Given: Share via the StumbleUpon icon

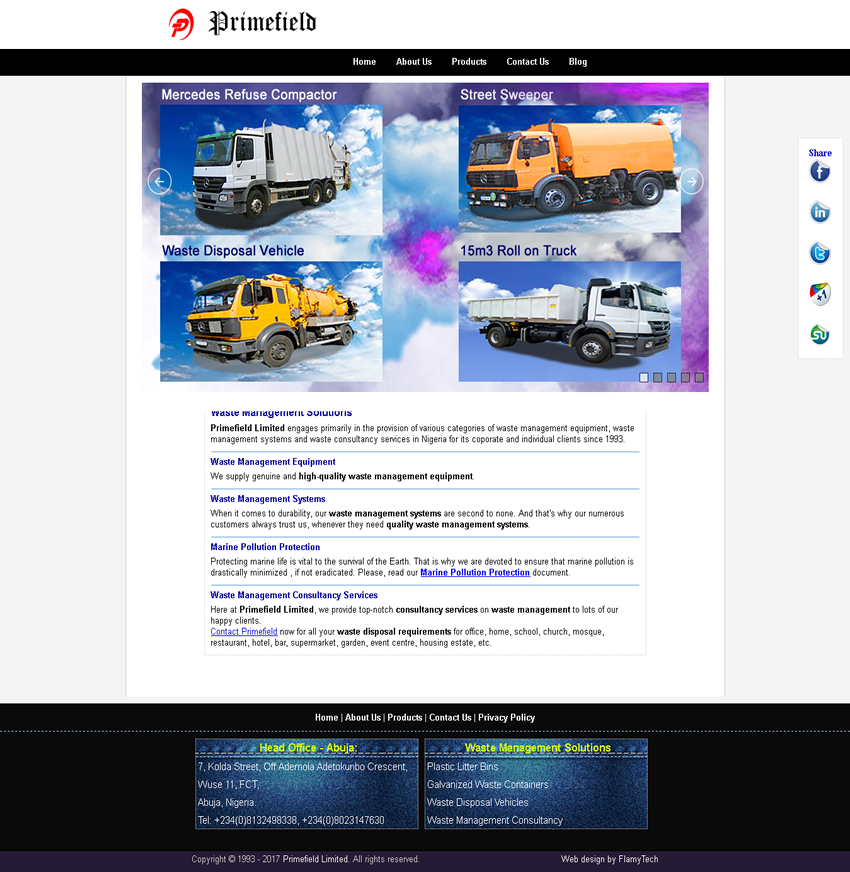Looking at the screenshot, I should (x=820, y=335).
